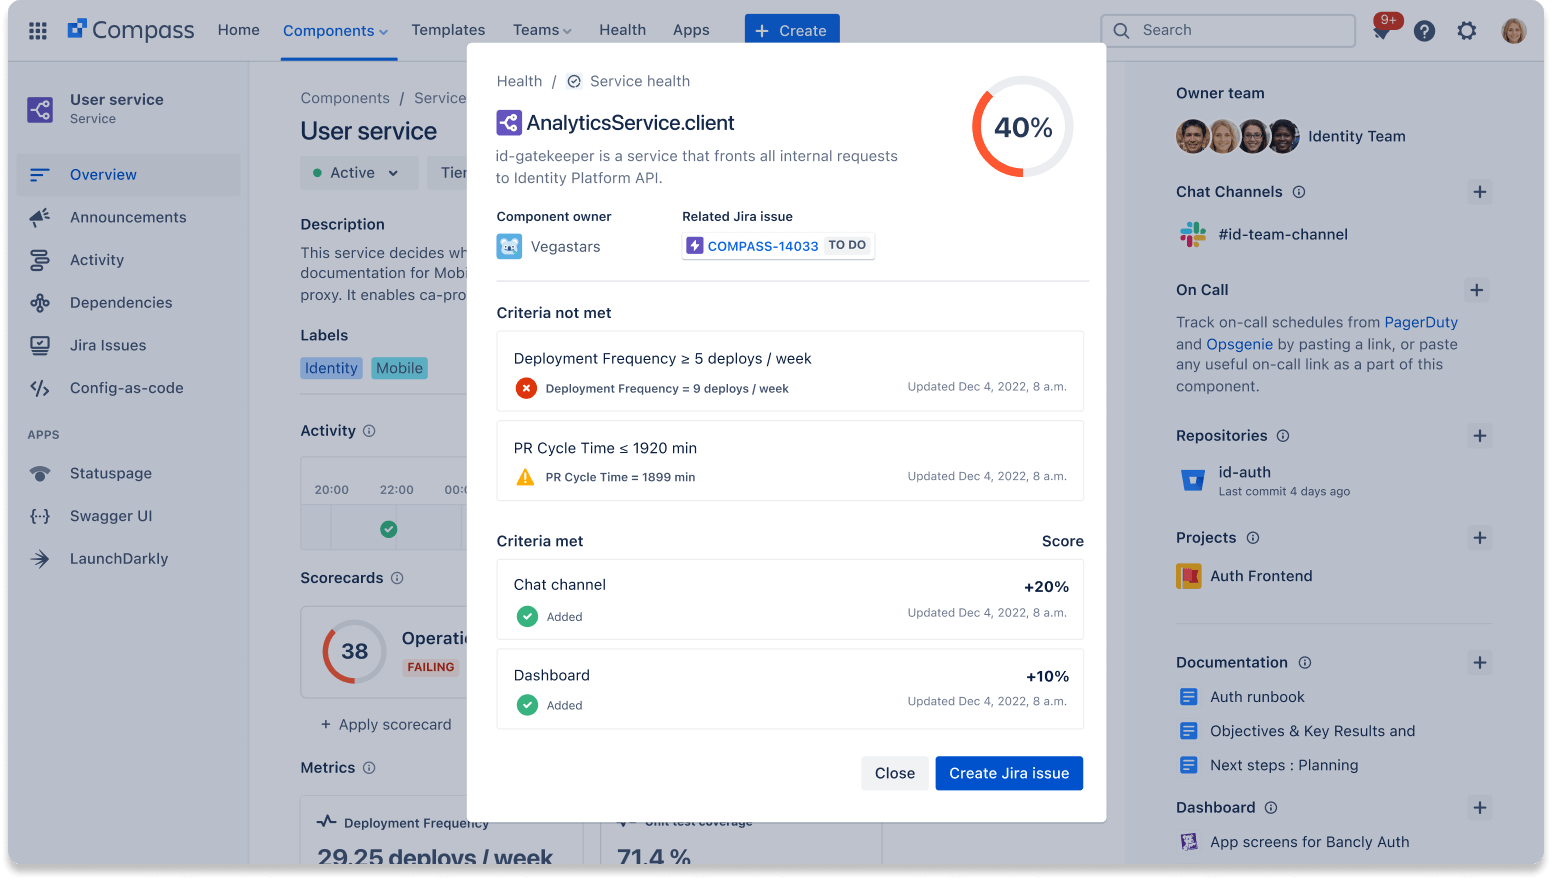Click the 40% health score ring
The image size is (1552, 880).
point(1022,127)
